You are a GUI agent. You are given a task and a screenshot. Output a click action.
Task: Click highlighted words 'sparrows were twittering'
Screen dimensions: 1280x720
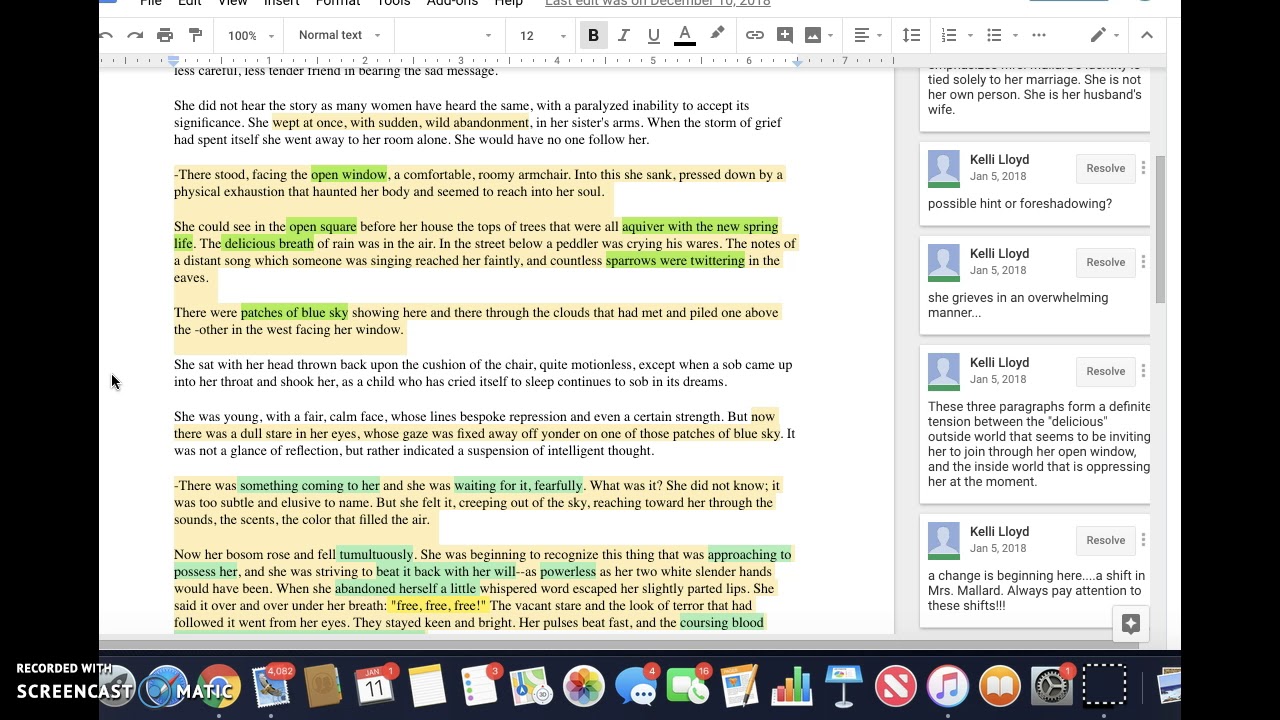[x=675, y=261]
